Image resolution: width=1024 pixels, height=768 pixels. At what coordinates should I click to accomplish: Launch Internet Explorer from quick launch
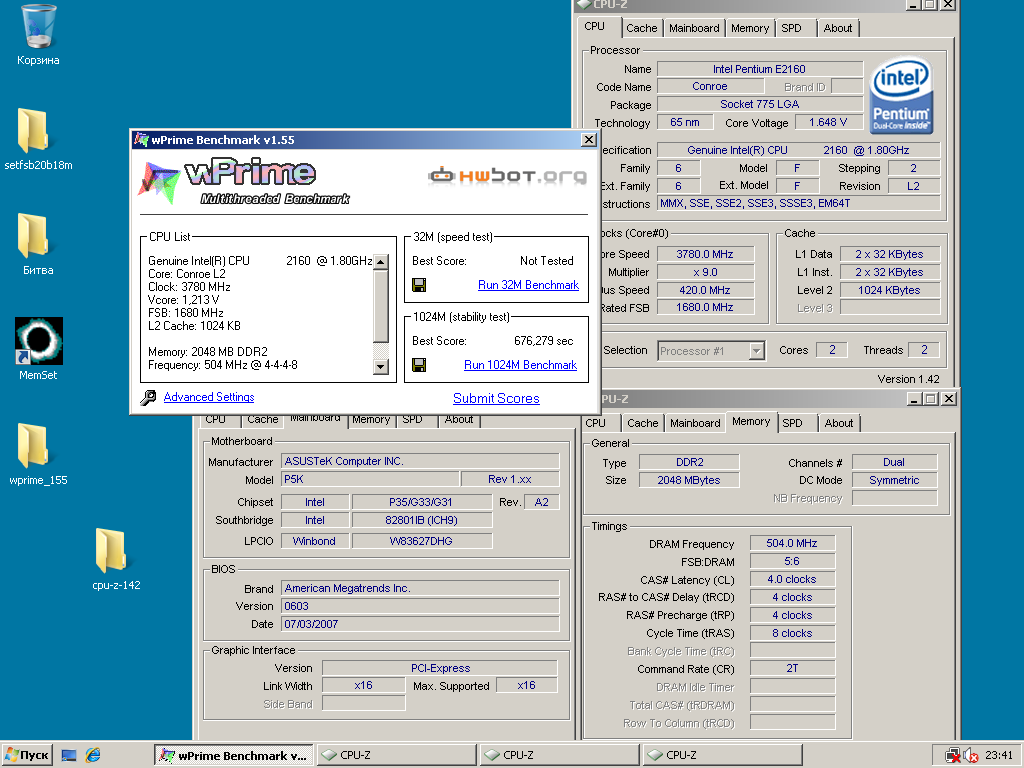[93, 755]
